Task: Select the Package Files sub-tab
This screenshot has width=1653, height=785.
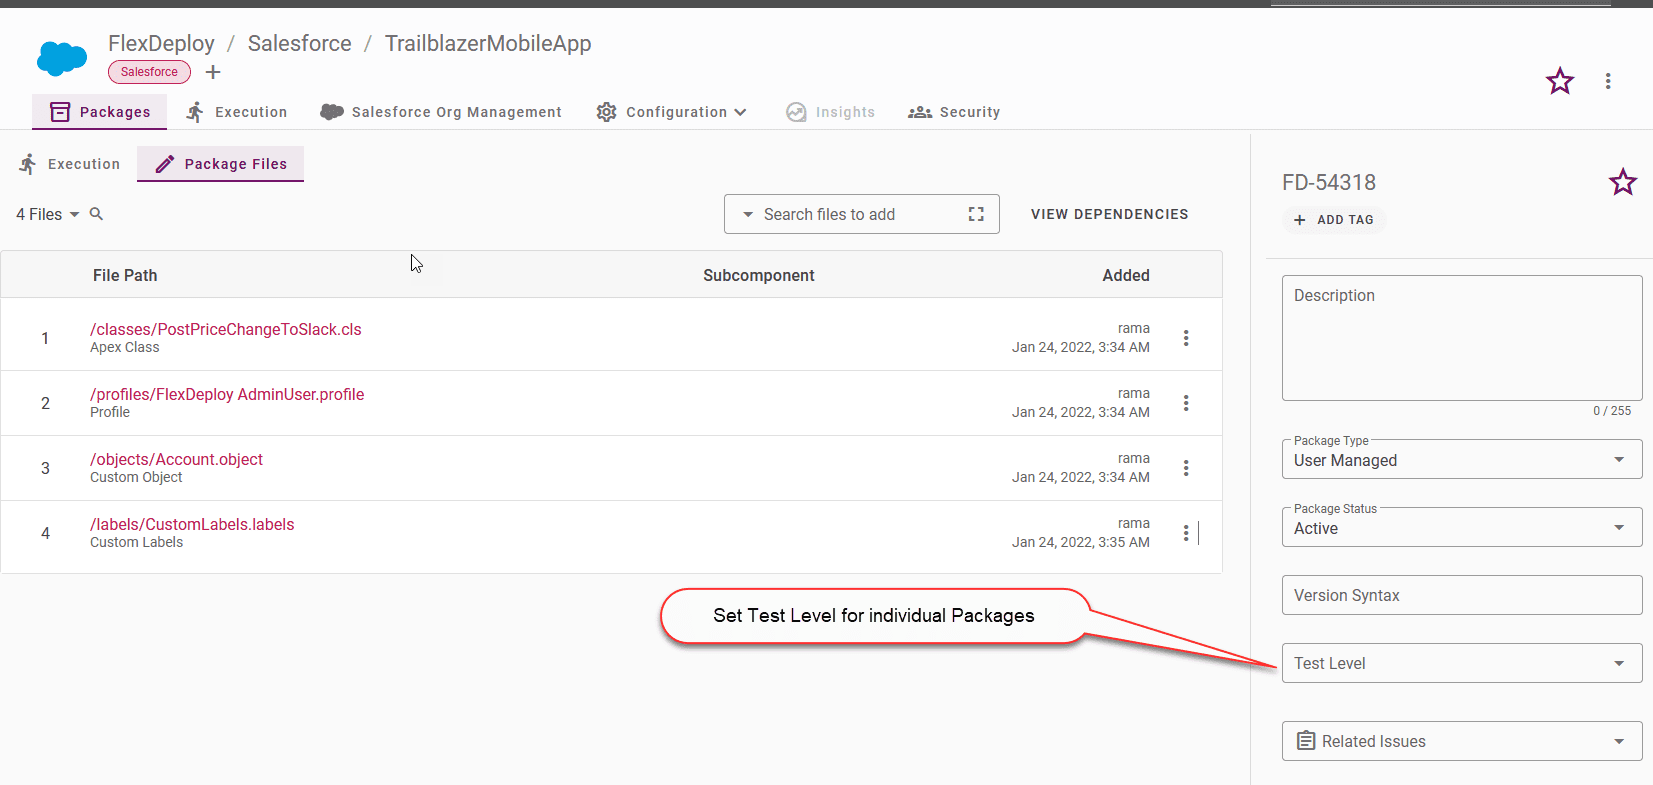Action: point(221,164)
